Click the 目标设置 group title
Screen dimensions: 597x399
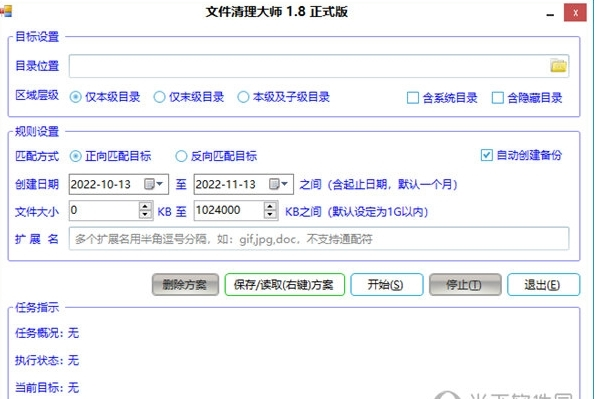pyautogui.click(x=37, y=37)
